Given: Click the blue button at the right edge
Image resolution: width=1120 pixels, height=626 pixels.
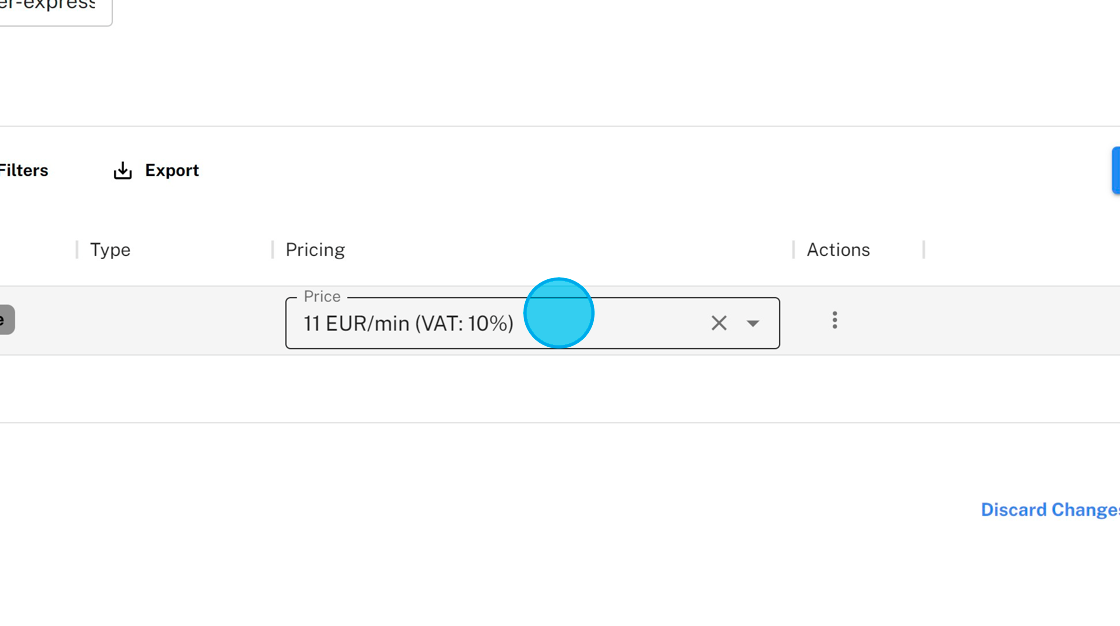Looking at the screenshot, I should [1115, 170].
